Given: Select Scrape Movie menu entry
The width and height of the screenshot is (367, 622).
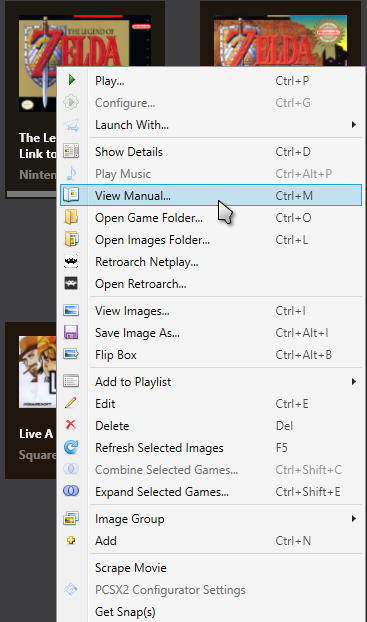Looking at the screenshot, I should 211,568.
